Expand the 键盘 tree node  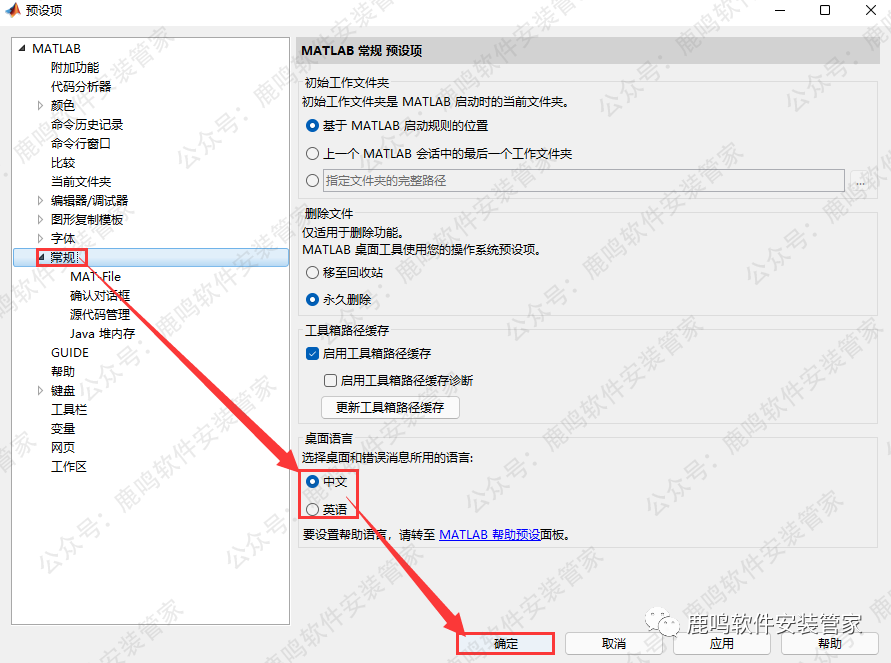40,391
